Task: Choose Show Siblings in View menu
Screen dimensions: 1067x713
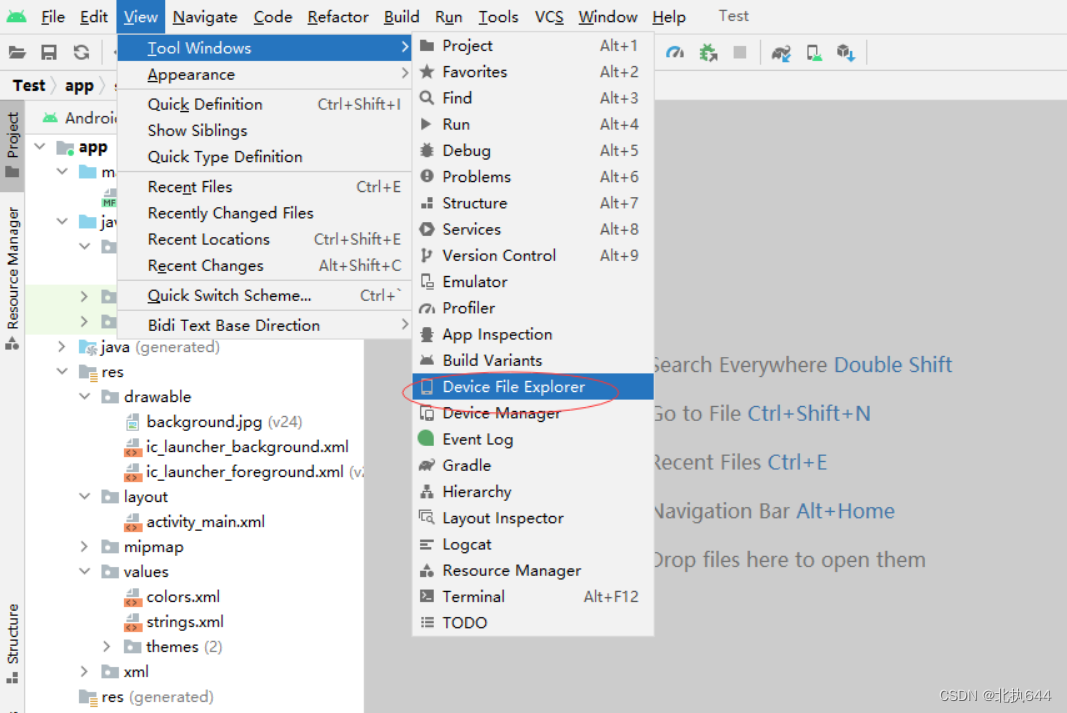Action: [x=265, y=131]
